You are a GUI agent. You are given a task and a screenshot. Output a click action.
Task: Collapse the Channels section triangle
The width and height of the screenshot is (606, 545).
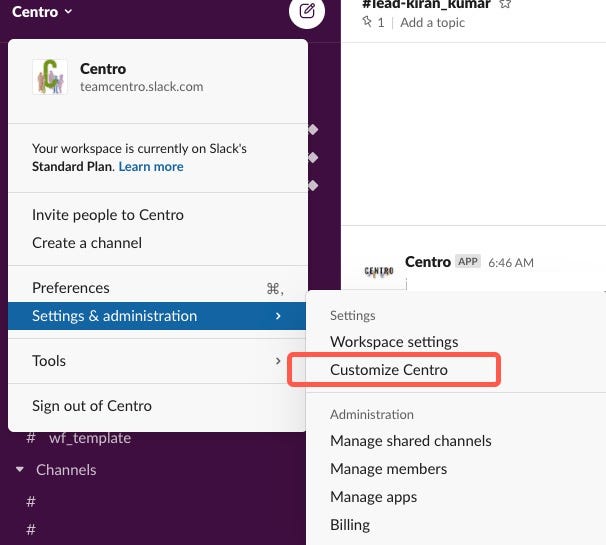(20, 470)
